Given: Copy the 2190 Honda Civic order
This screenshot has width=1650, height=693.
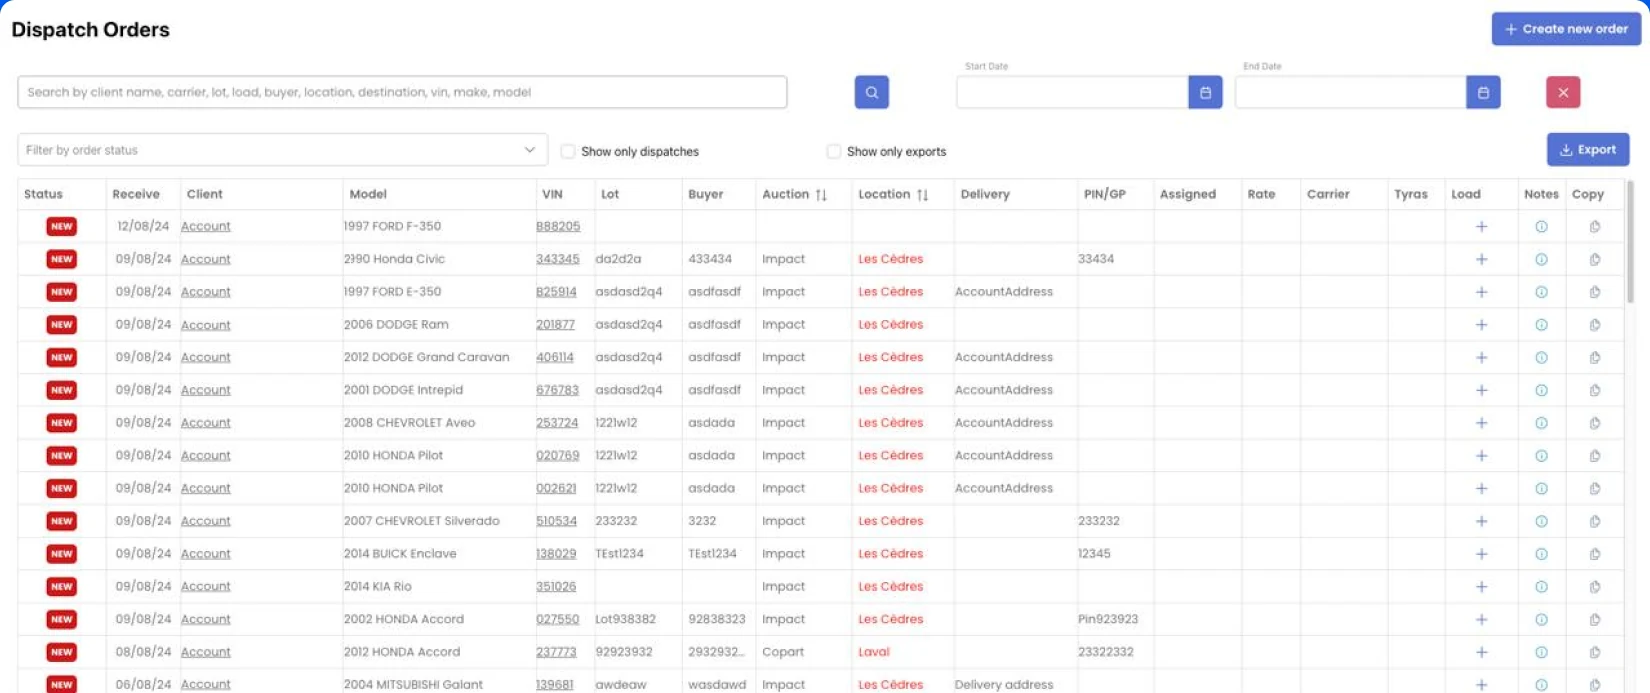Looking at the screenshot, I should [1594, 260].
